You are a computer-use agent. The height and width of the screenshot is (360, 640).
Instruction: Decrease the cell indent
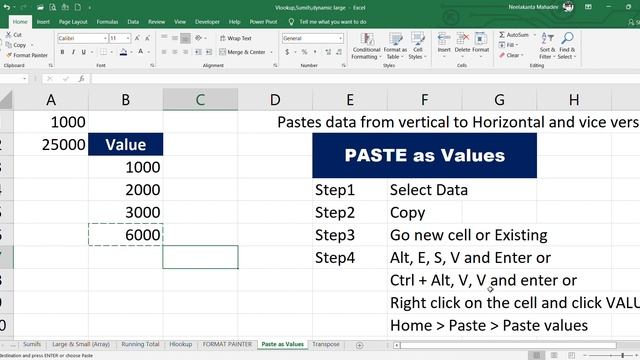coord(198,52)
